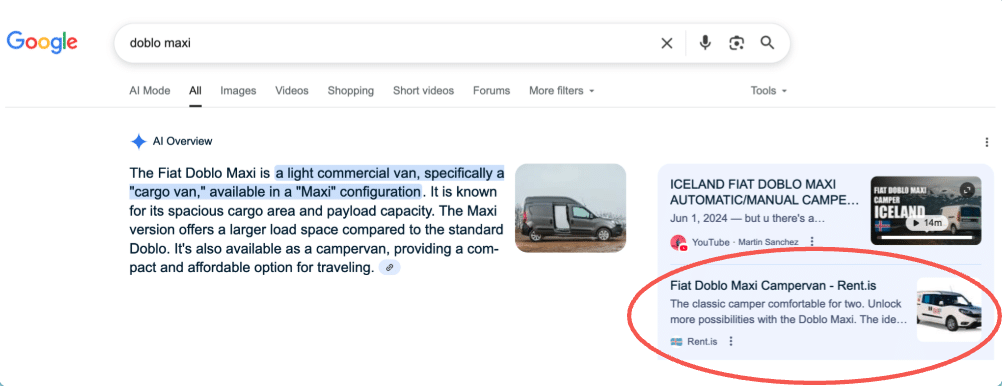Switch to AI Mode tab
Viewport: 1002px width, 386px height.
150,91
